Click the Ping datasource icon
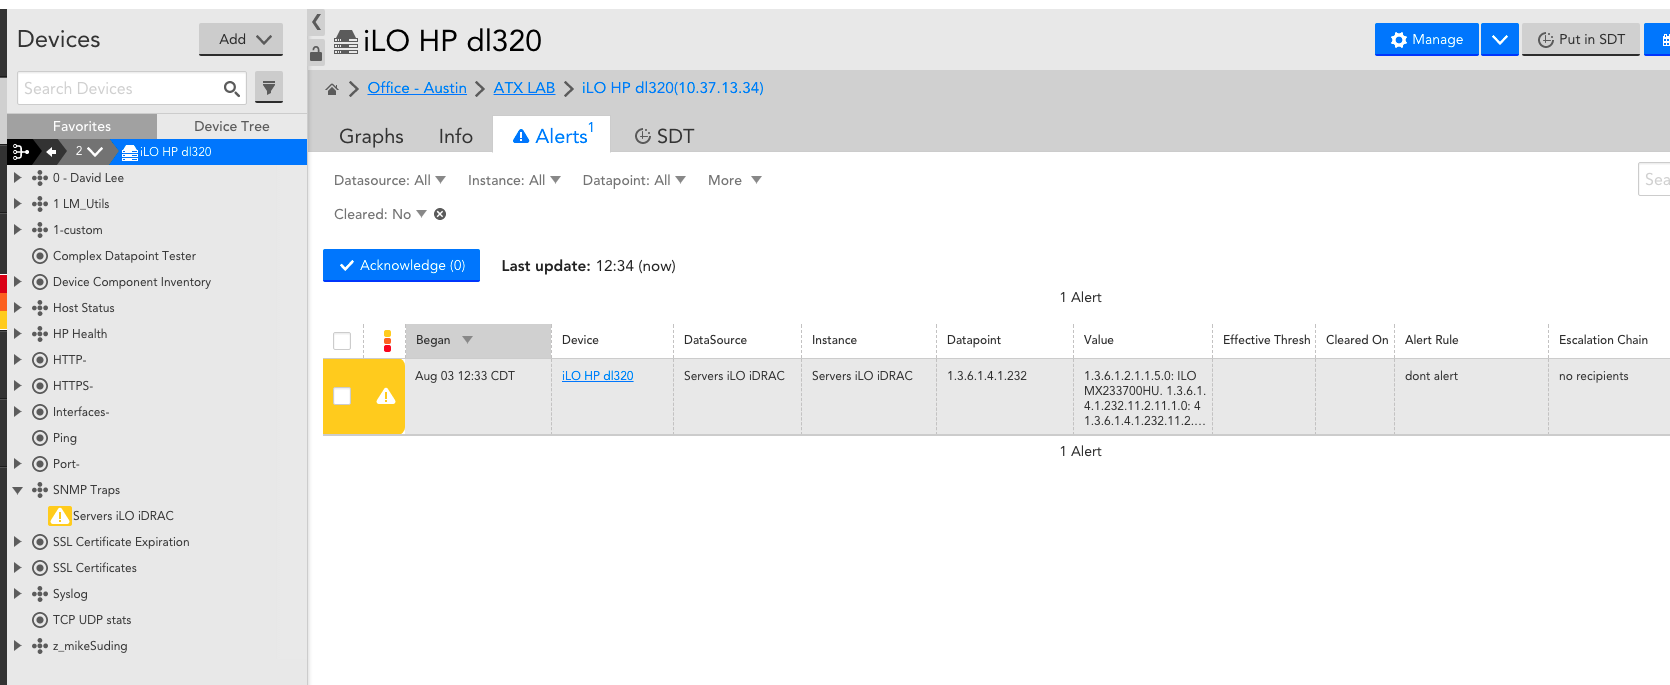Image resolution: width=1670 pixels, height=685 pixels. [40, 438]
